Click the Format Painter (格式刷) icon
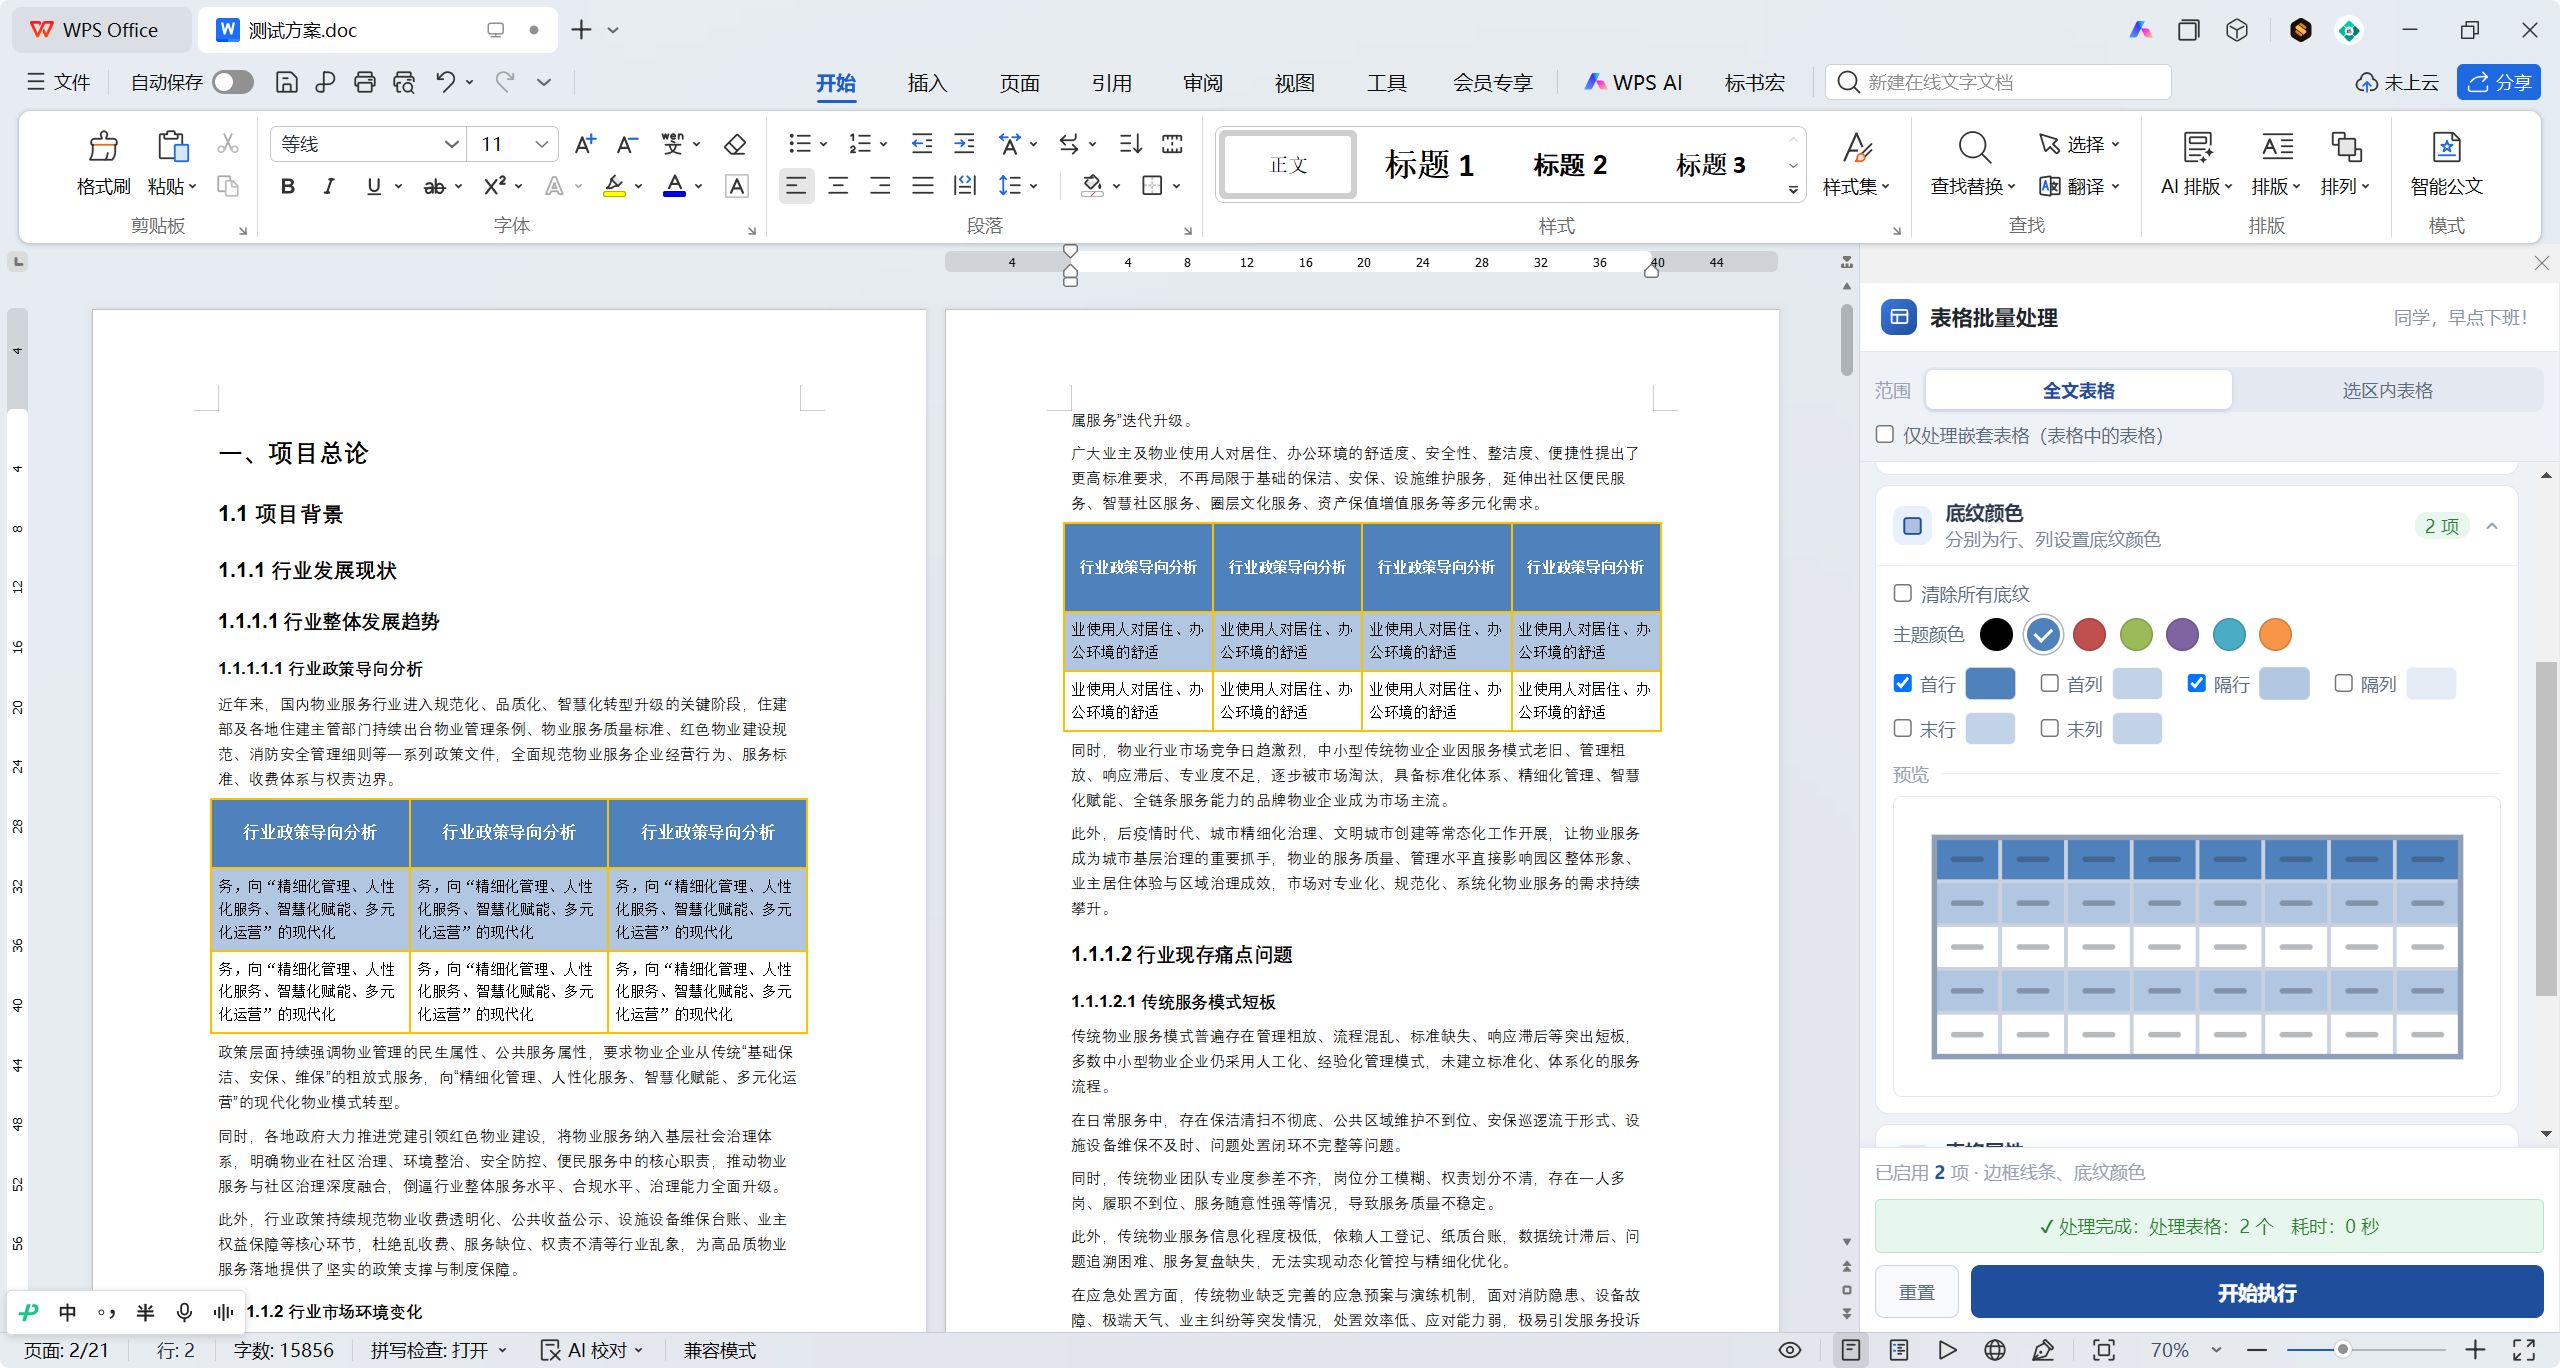The width and height of the screenshot is (2560, 1368). pos(103,147)
